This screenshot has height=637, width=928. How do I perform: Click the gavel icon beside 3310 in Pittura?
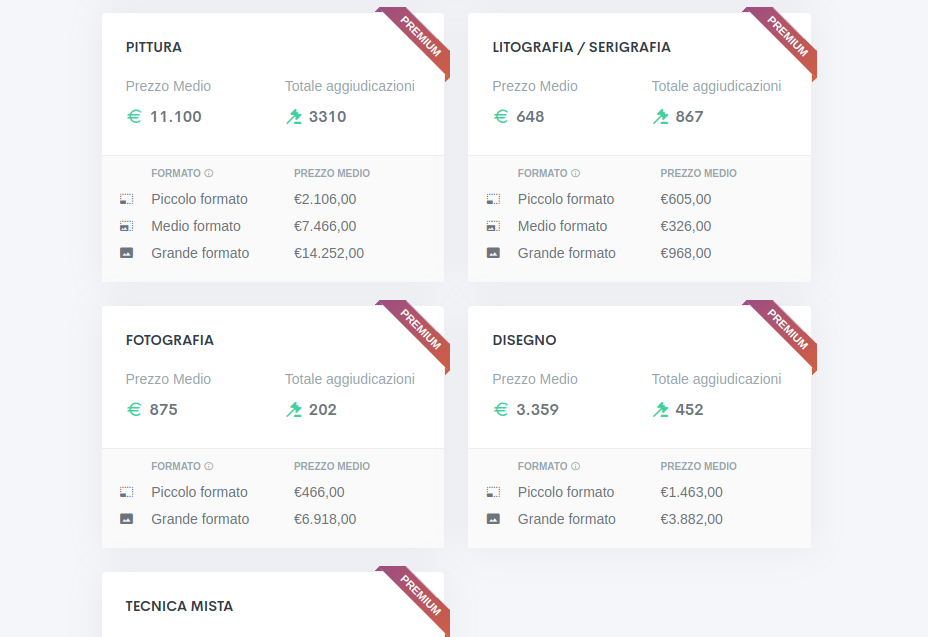[x=294, y=117]
